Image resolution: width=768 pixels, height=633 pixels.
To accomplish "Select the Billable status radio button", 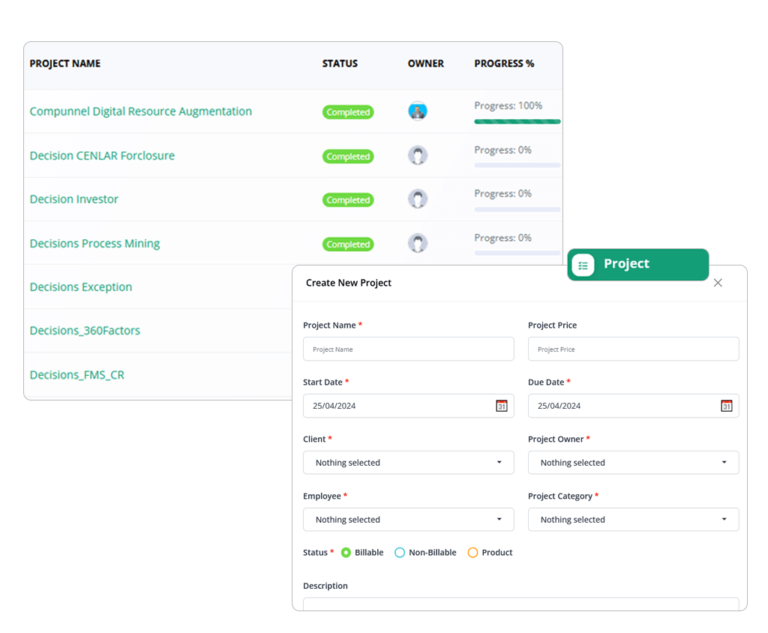I will 346,552.
